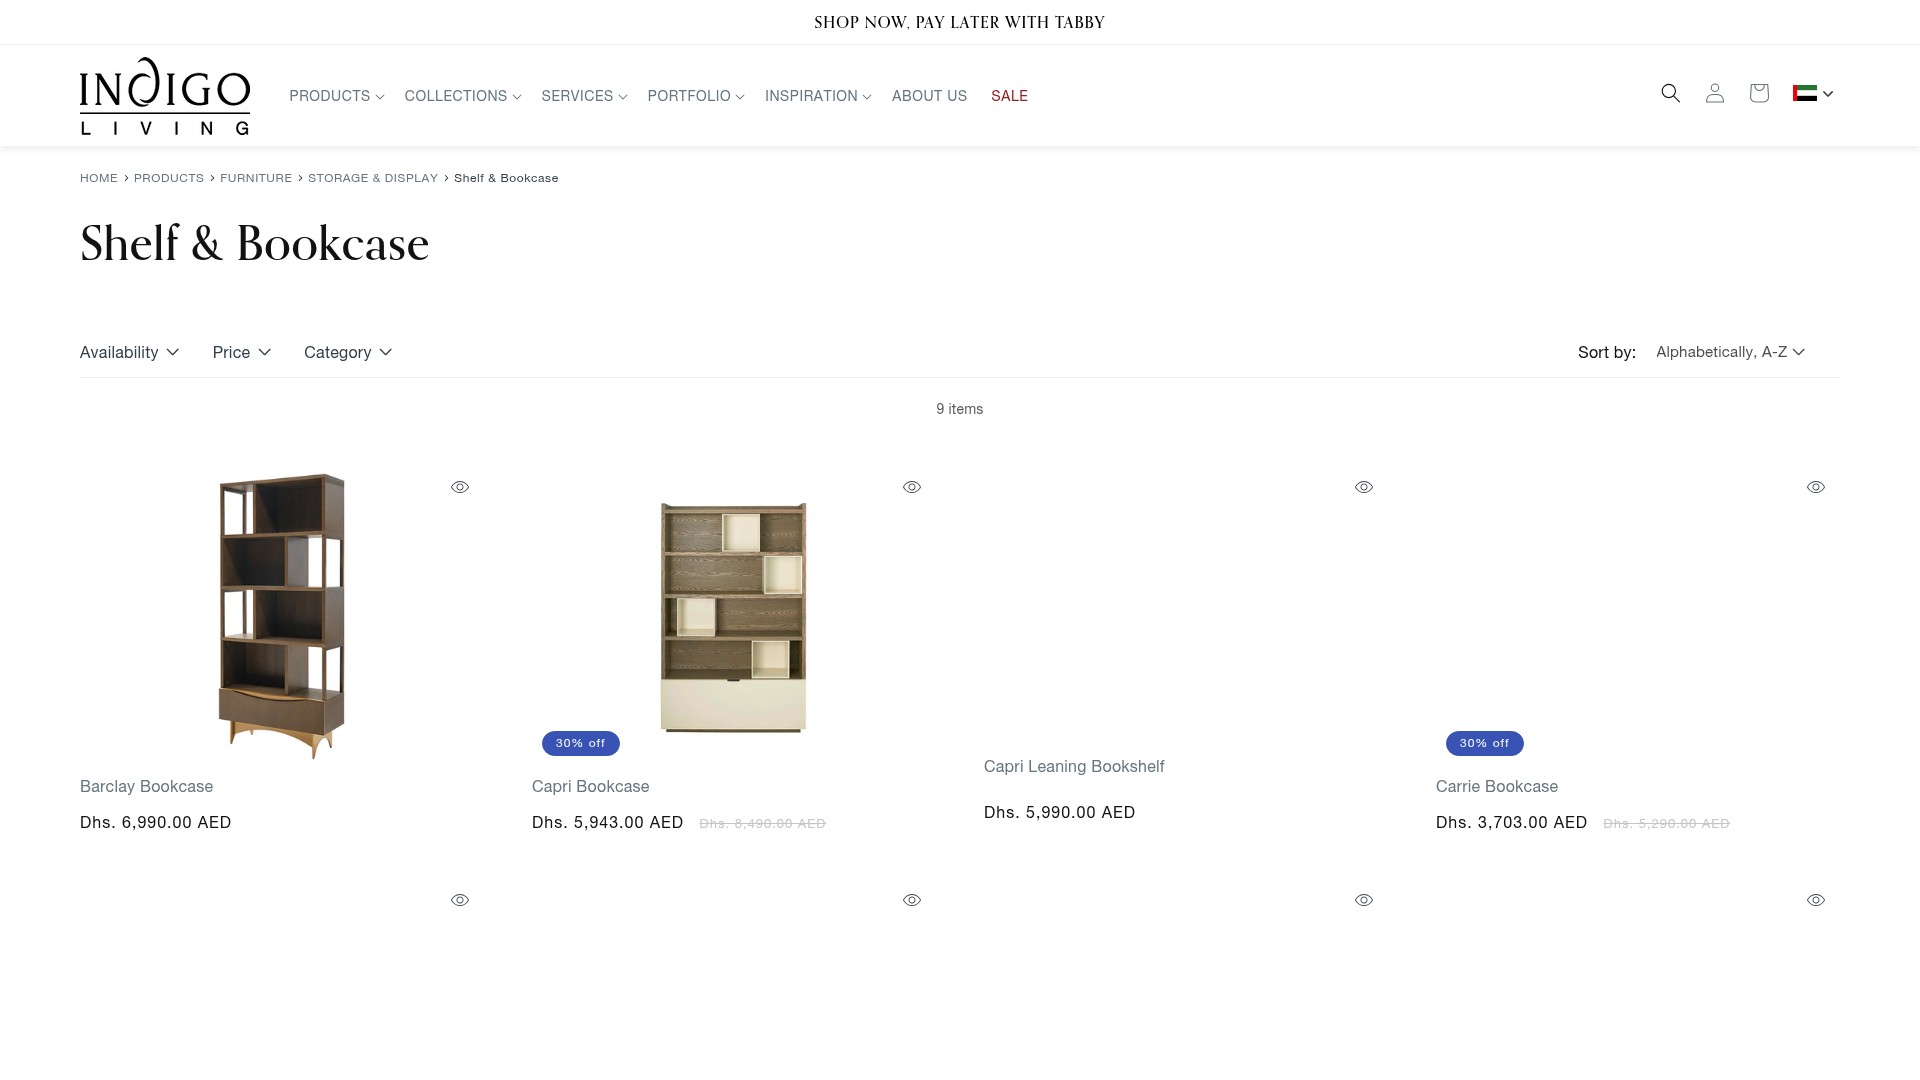Click the Dhs. 6,990.00 AED price

tap(156, 822)
